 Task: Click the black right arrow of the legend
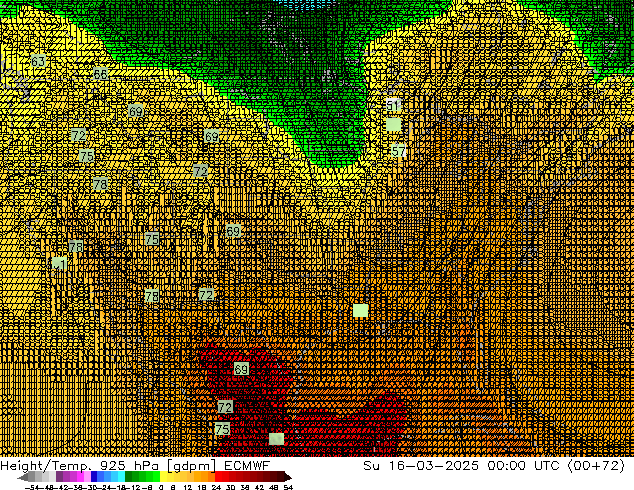click(x=288, y=477)
